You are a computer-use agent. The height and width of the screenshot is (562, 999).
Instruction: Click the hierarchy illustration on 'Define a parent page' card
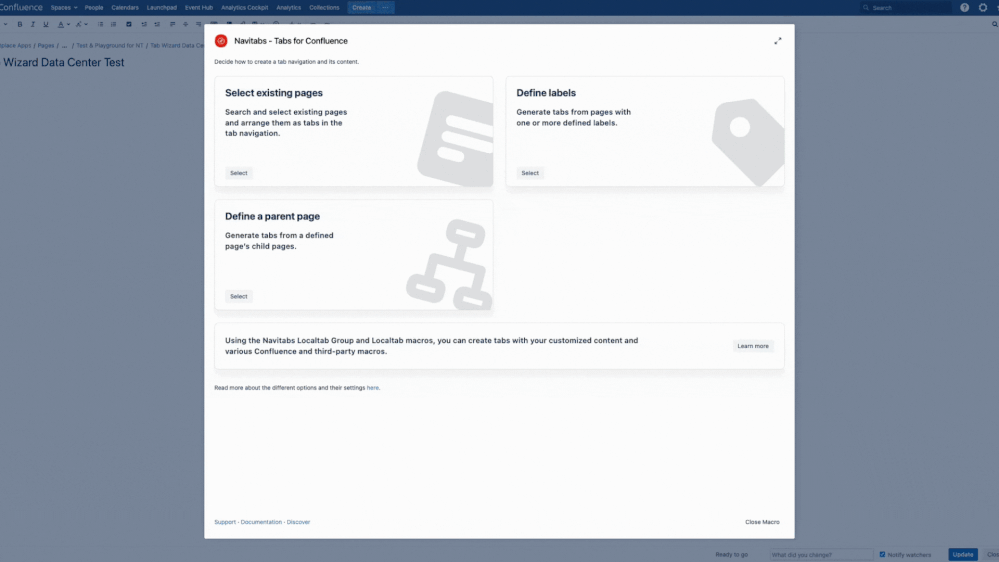click(x=450, y=264)
